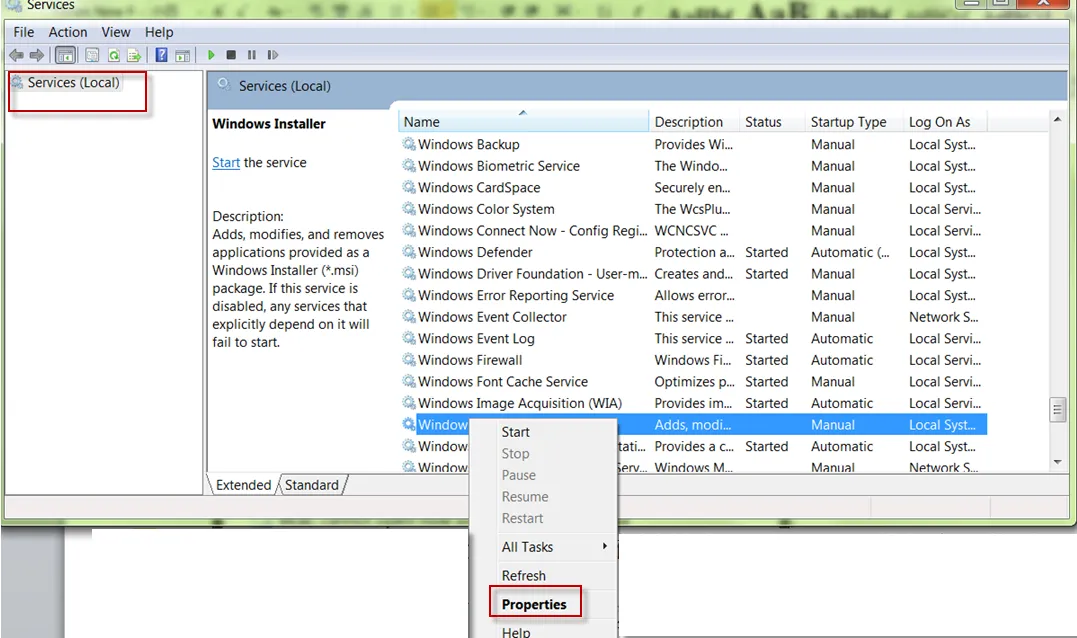The image size is (1077, 638).
Task: Click the Restart Service toolbar icon
Action: click(x=273, y=55)
